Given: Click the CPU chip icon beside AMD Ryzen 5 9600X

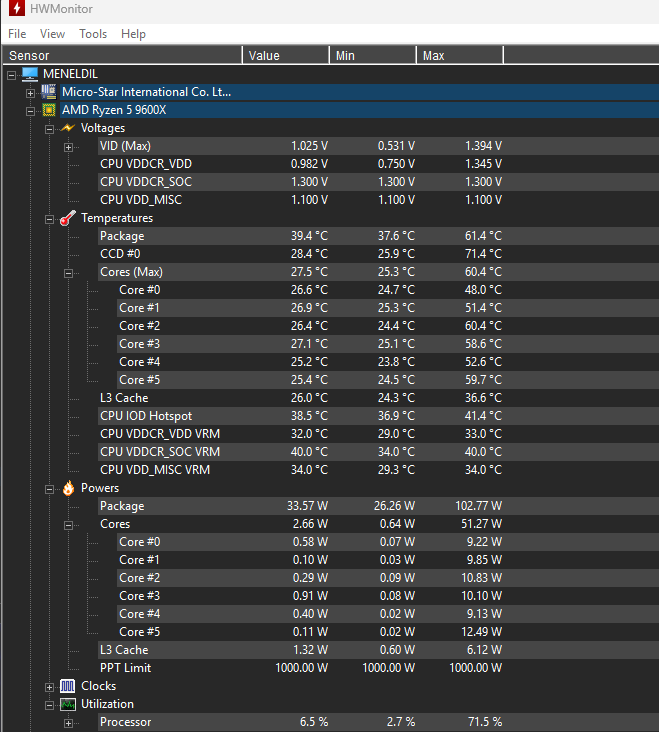Looking at the screenshot, I should 49,110.
